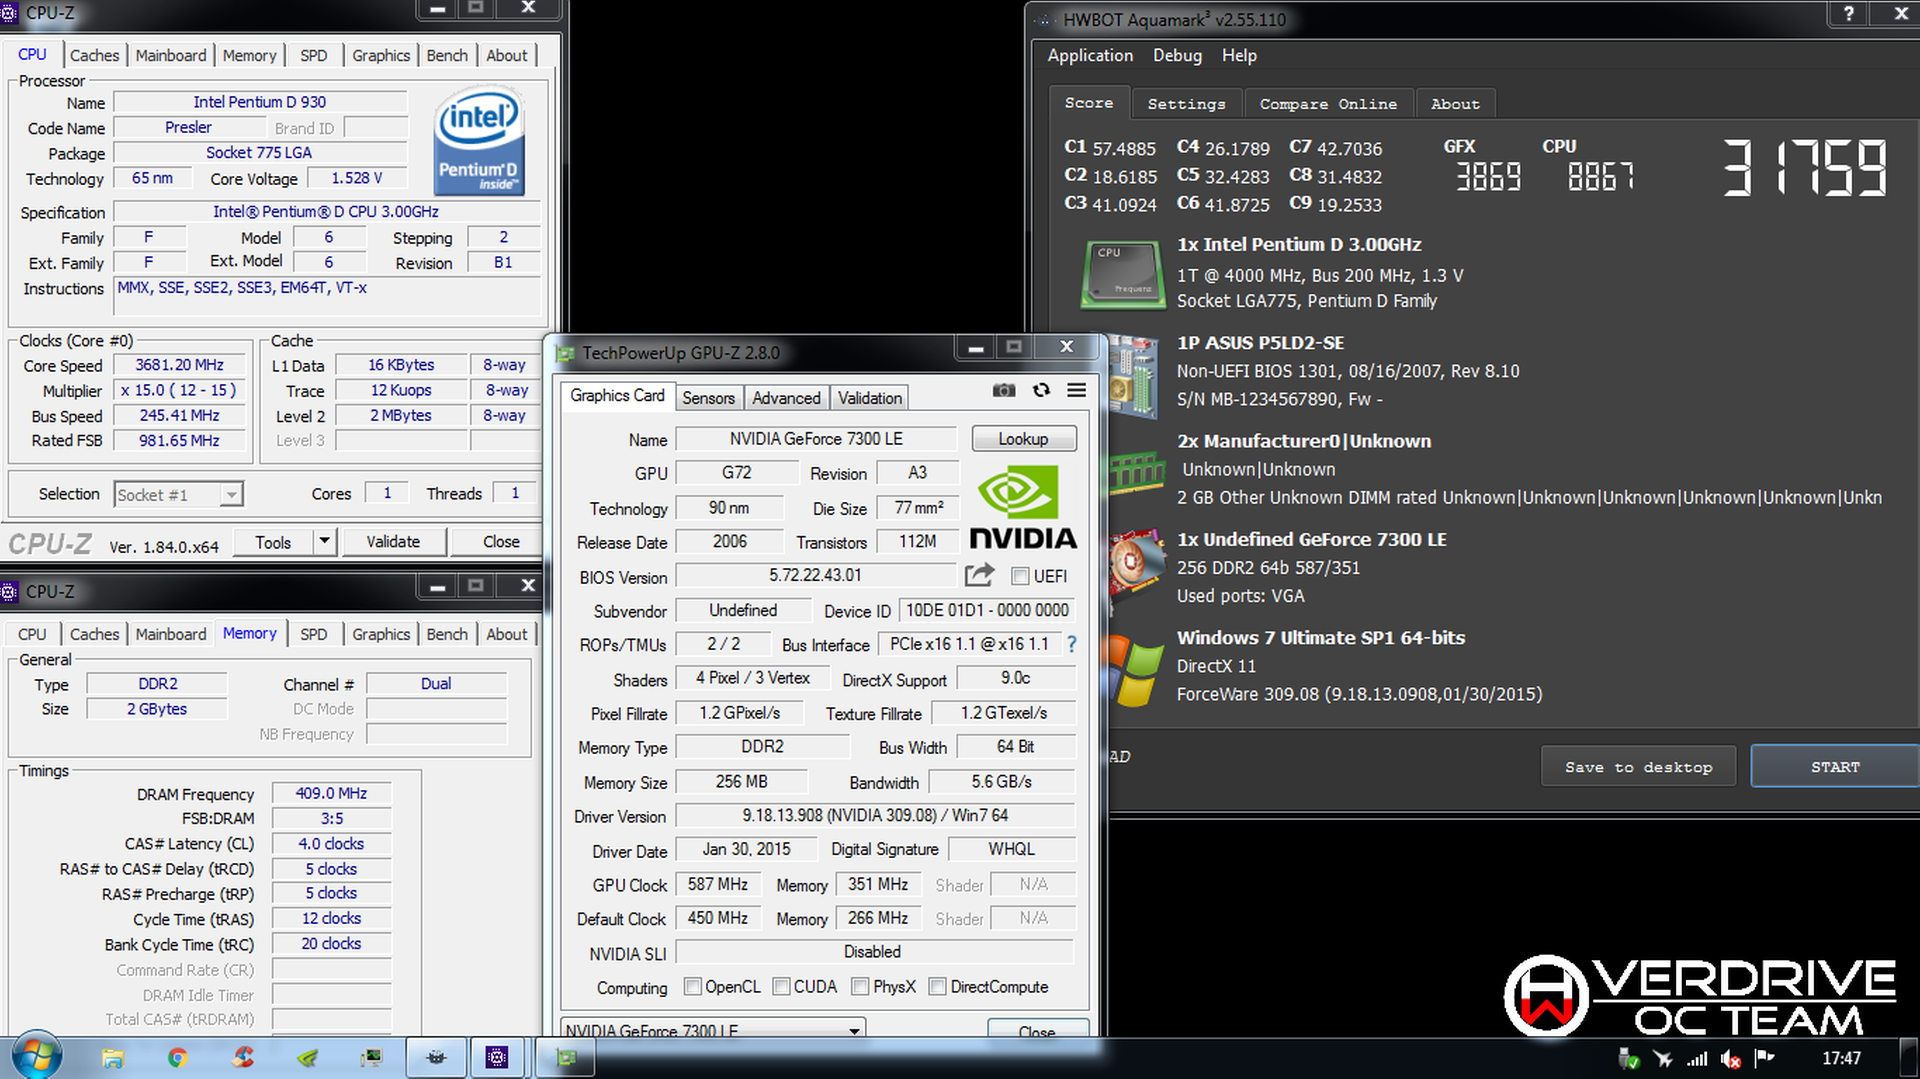
Task: Open the Validation tab in GPU-Z
Action: click(870, 398)
